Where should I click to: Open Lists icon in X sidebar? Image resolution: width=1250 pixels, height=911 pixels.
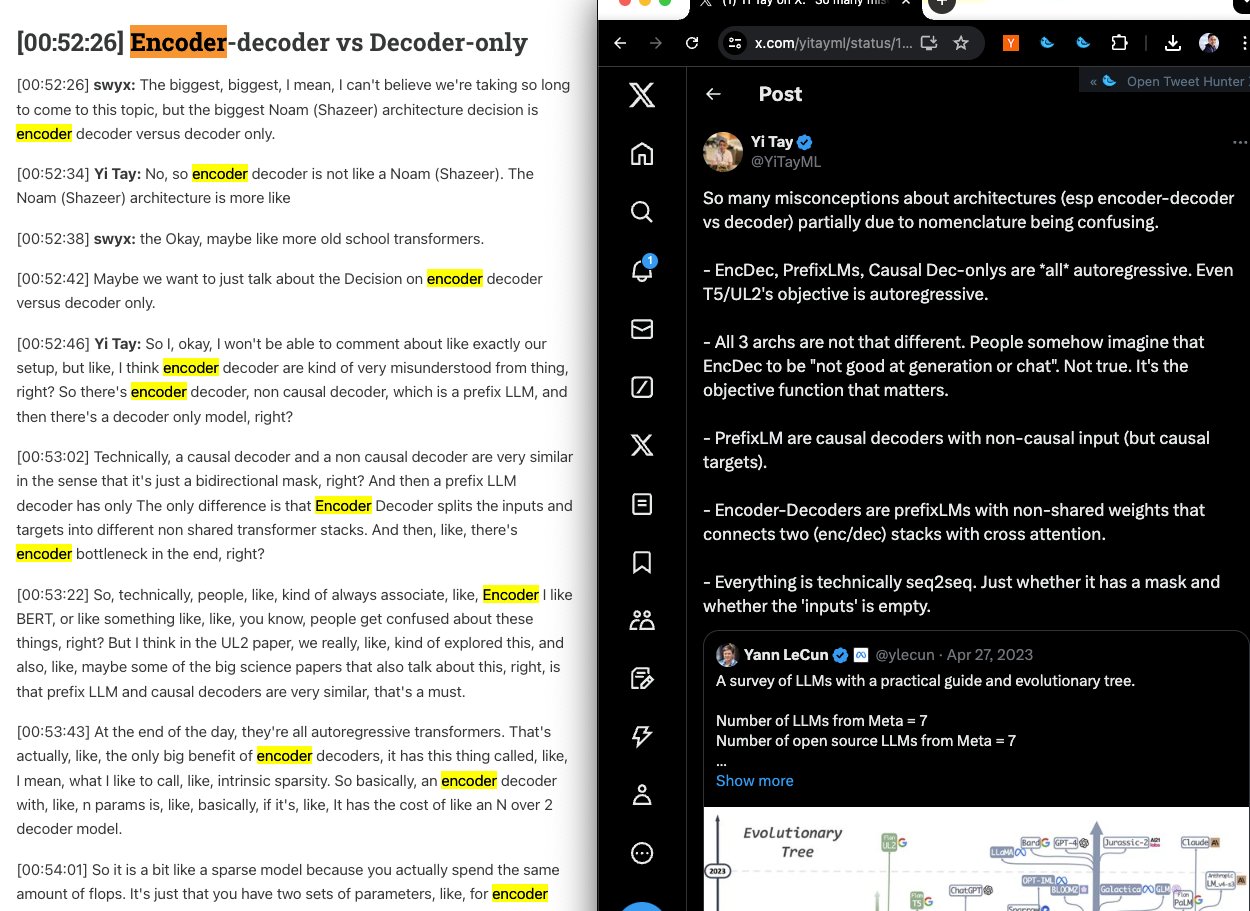[642, 504]
